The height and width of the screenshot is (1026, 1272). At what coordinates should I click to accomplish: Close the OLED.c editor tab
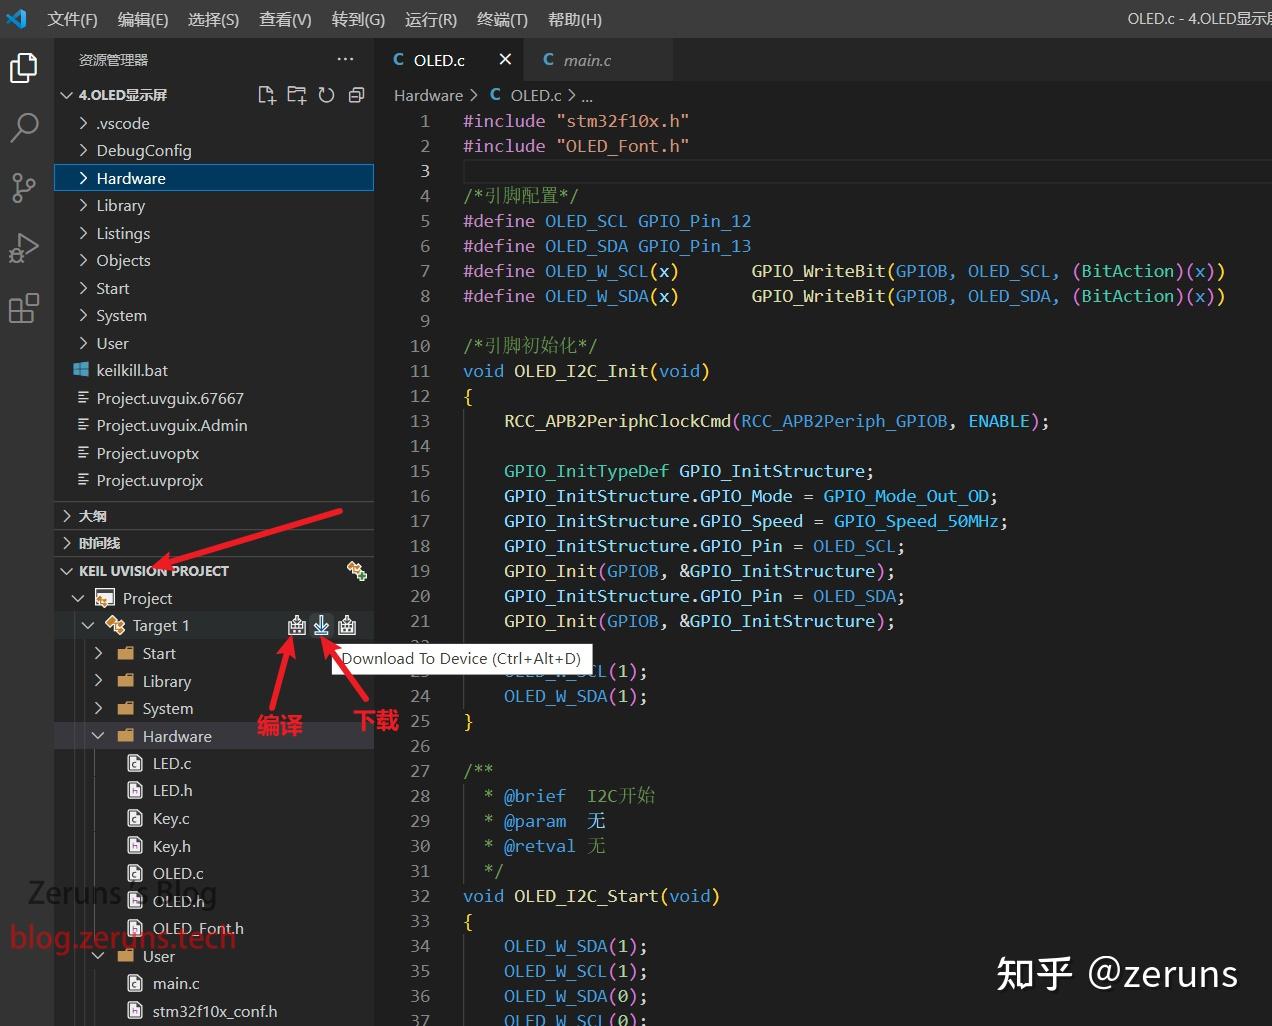coord(505,60)
